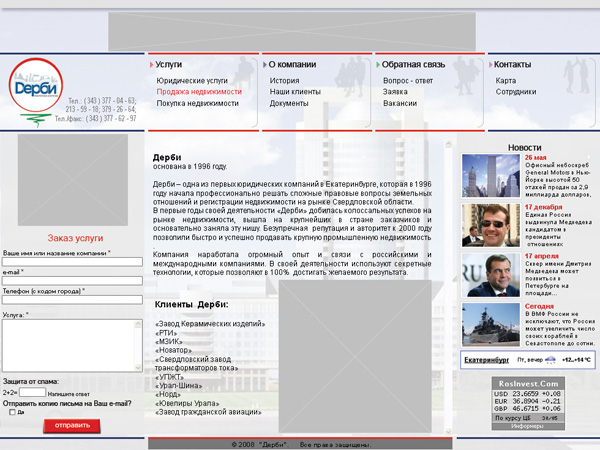Click the arrow icon beside Услуги
Image resolution: width=600 pixels, height=450 pixels.
(x=151, y=65)
